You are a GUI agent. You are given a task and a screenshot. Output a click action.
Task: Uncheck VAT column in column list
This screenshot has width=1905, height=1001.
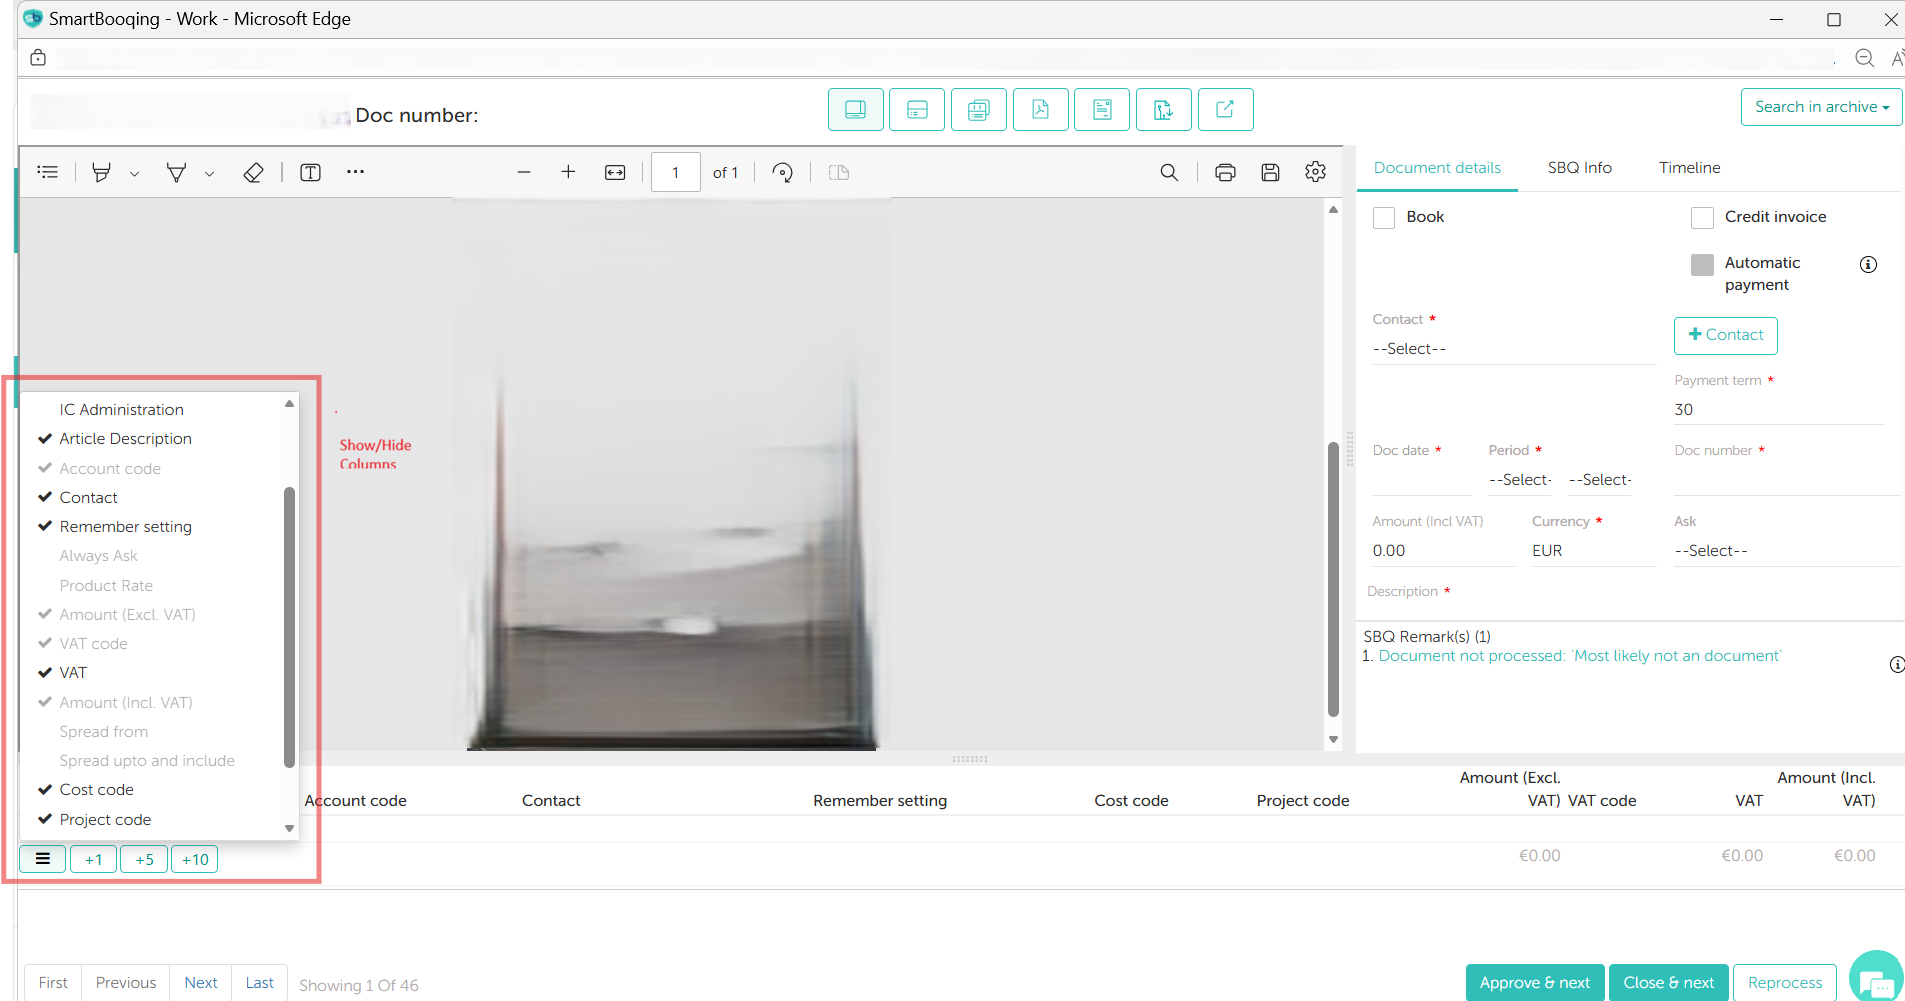click(73, 673)
